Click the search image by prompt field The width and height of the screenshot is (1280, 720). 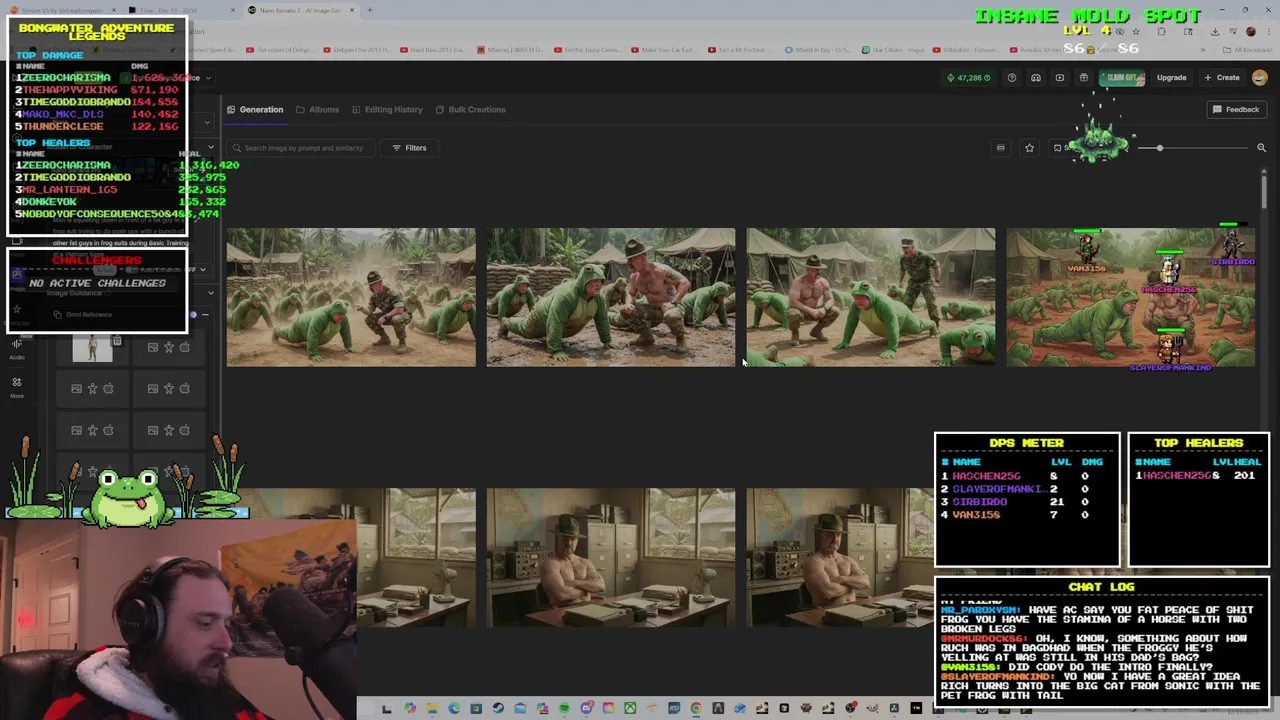coord(302,148)
